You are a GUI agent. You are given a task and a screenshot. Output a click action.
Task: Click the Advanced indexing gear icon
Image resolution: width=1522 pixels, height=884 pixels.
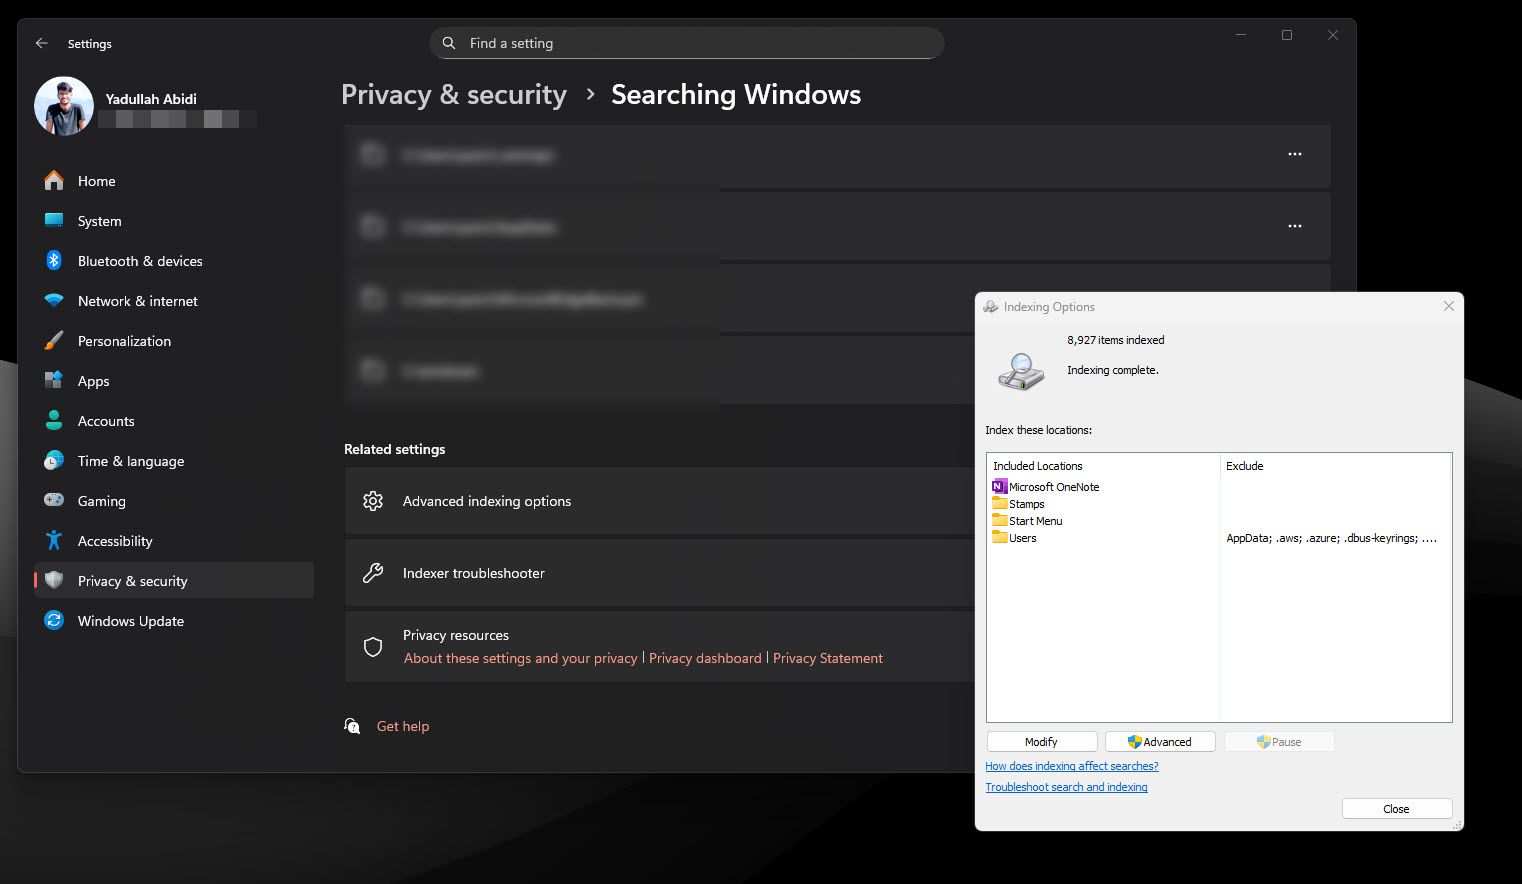[x=373, y=501]
